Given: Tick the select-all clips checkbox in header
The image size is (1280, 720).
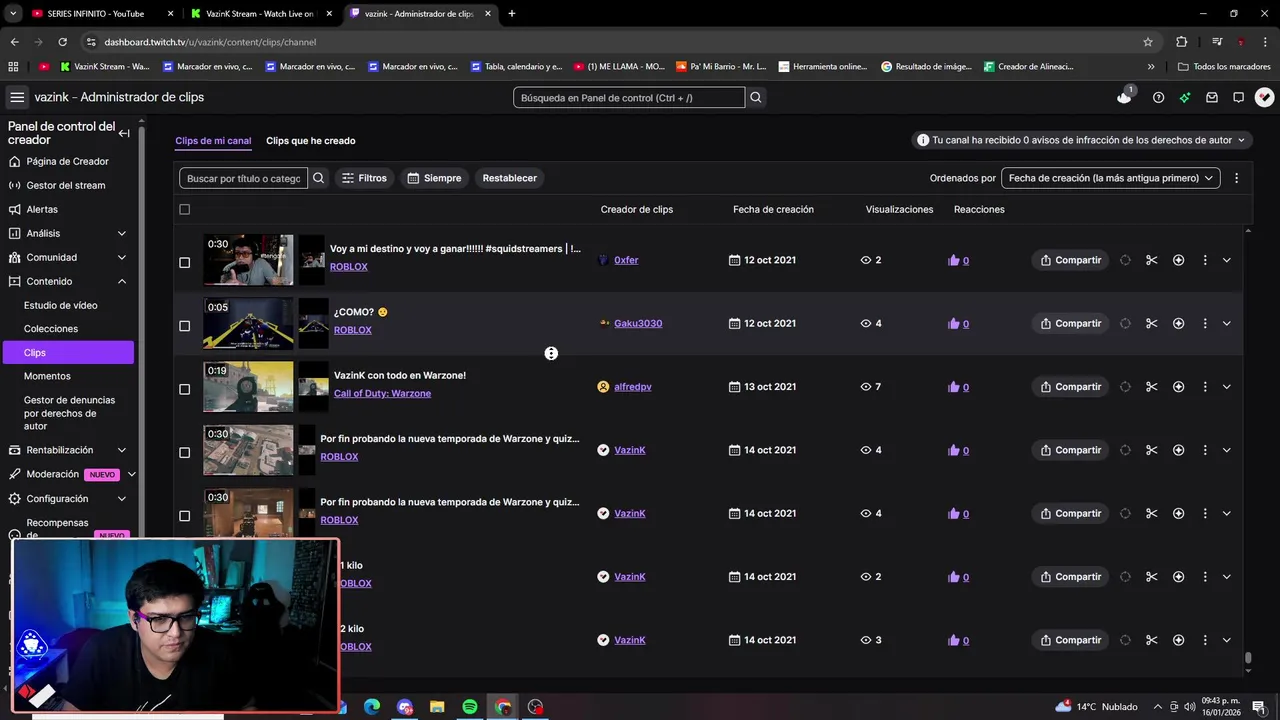Looking at the screenshot, I should click(184, 209).
